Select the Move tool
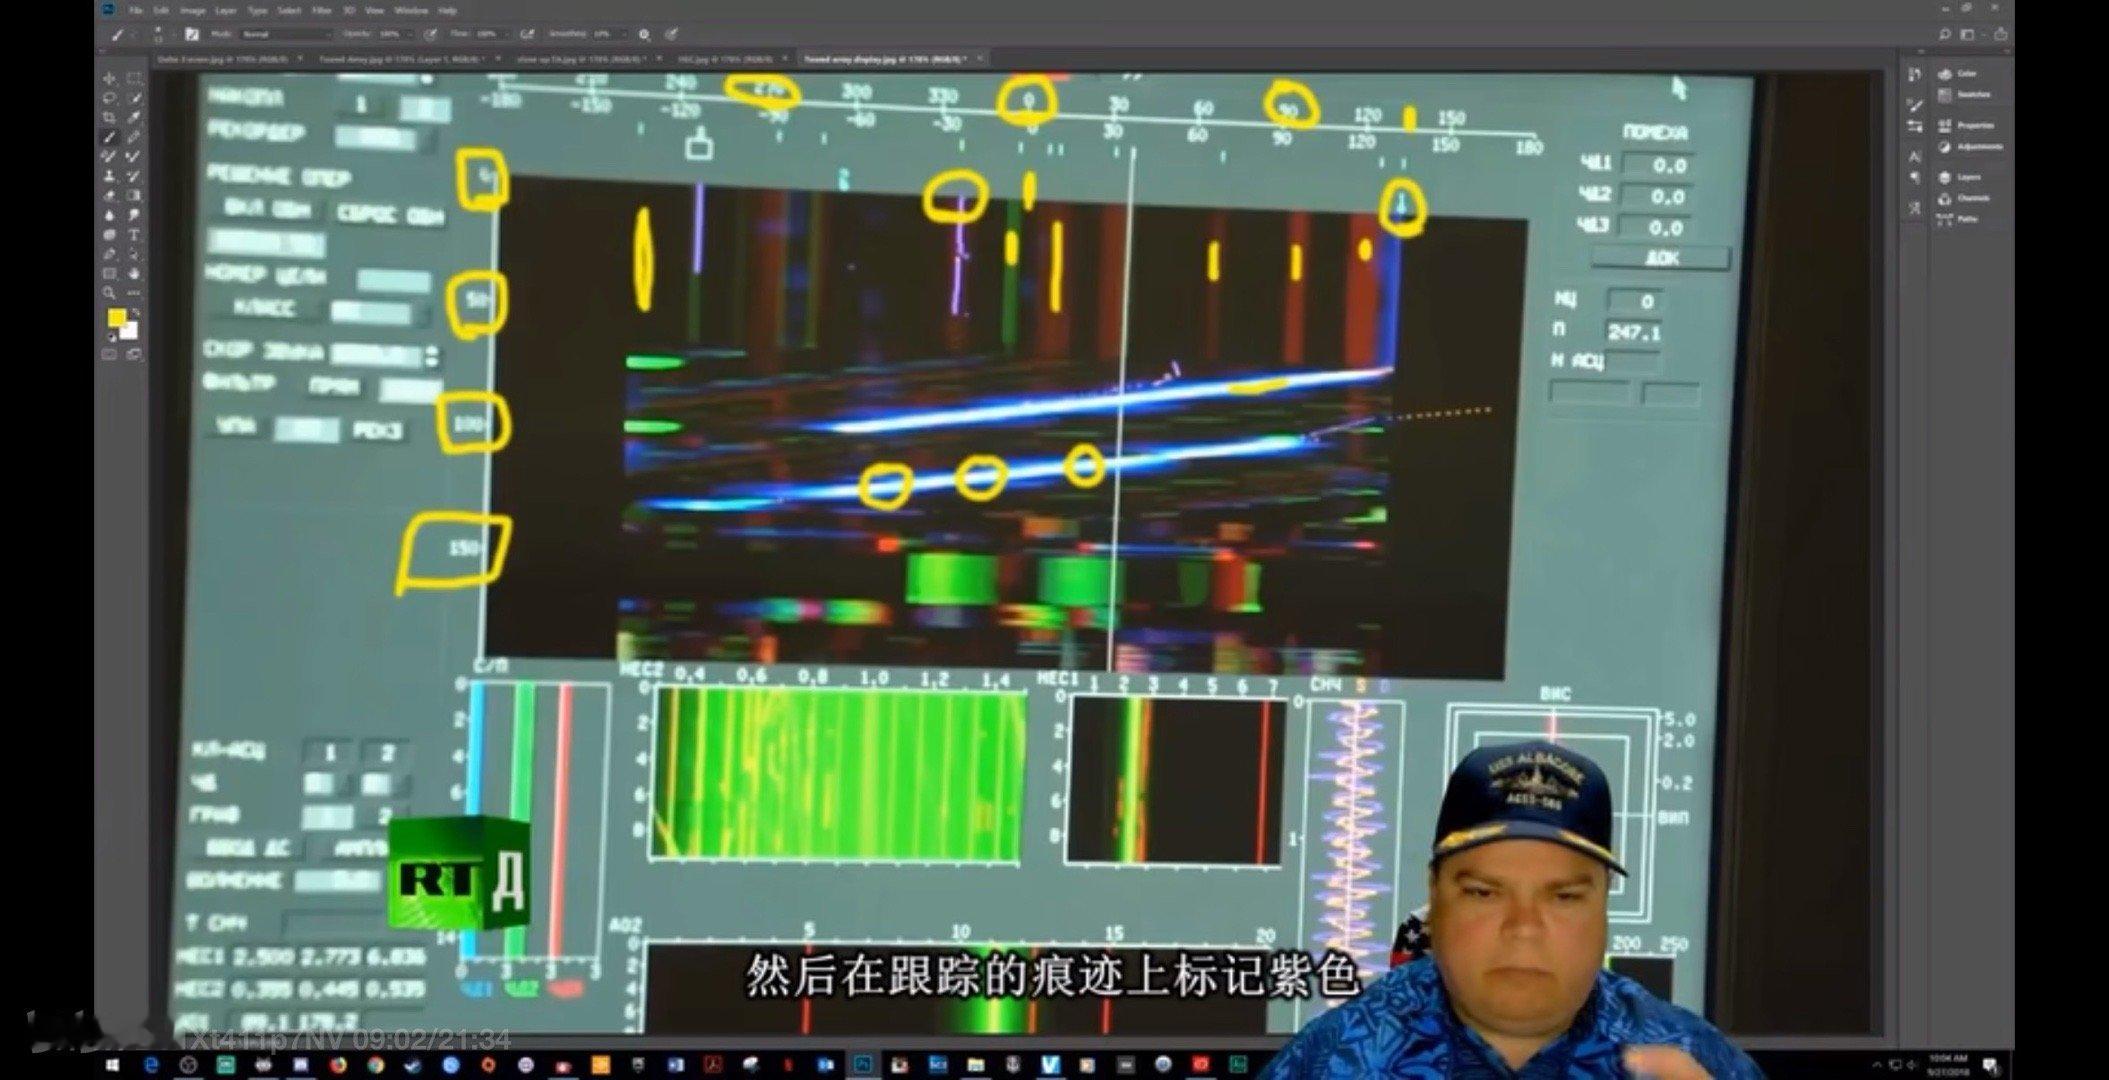2109x1080 pixels. click(x=108, y=77)
